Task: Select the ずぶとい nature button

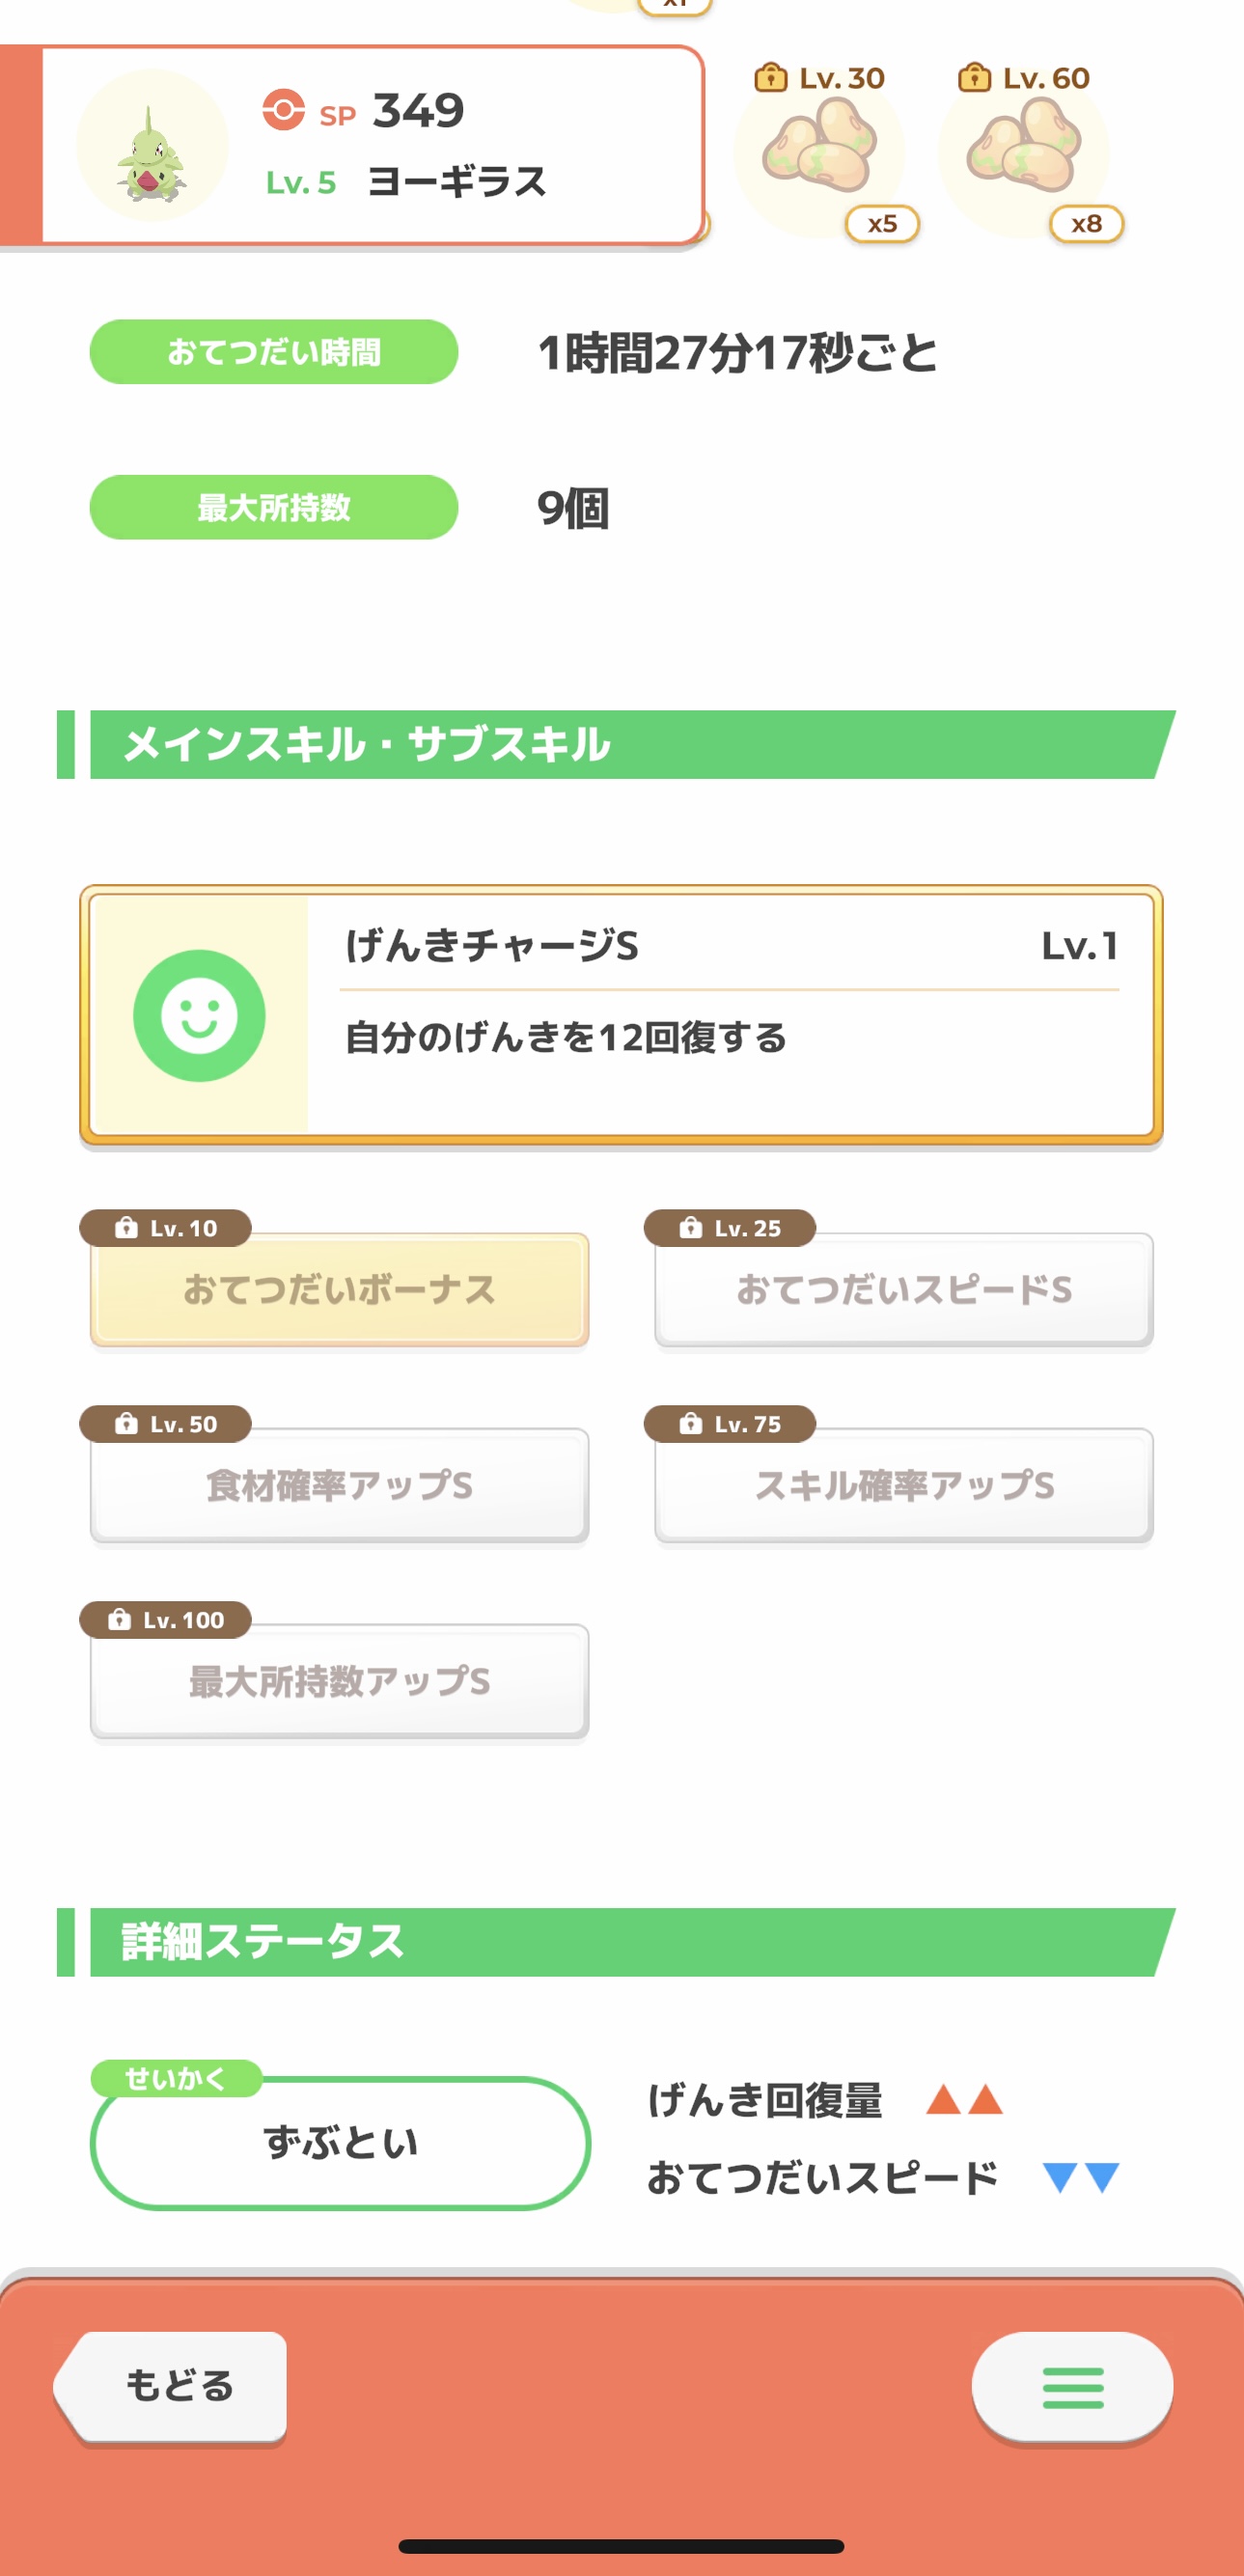Action: [340, 2143]
